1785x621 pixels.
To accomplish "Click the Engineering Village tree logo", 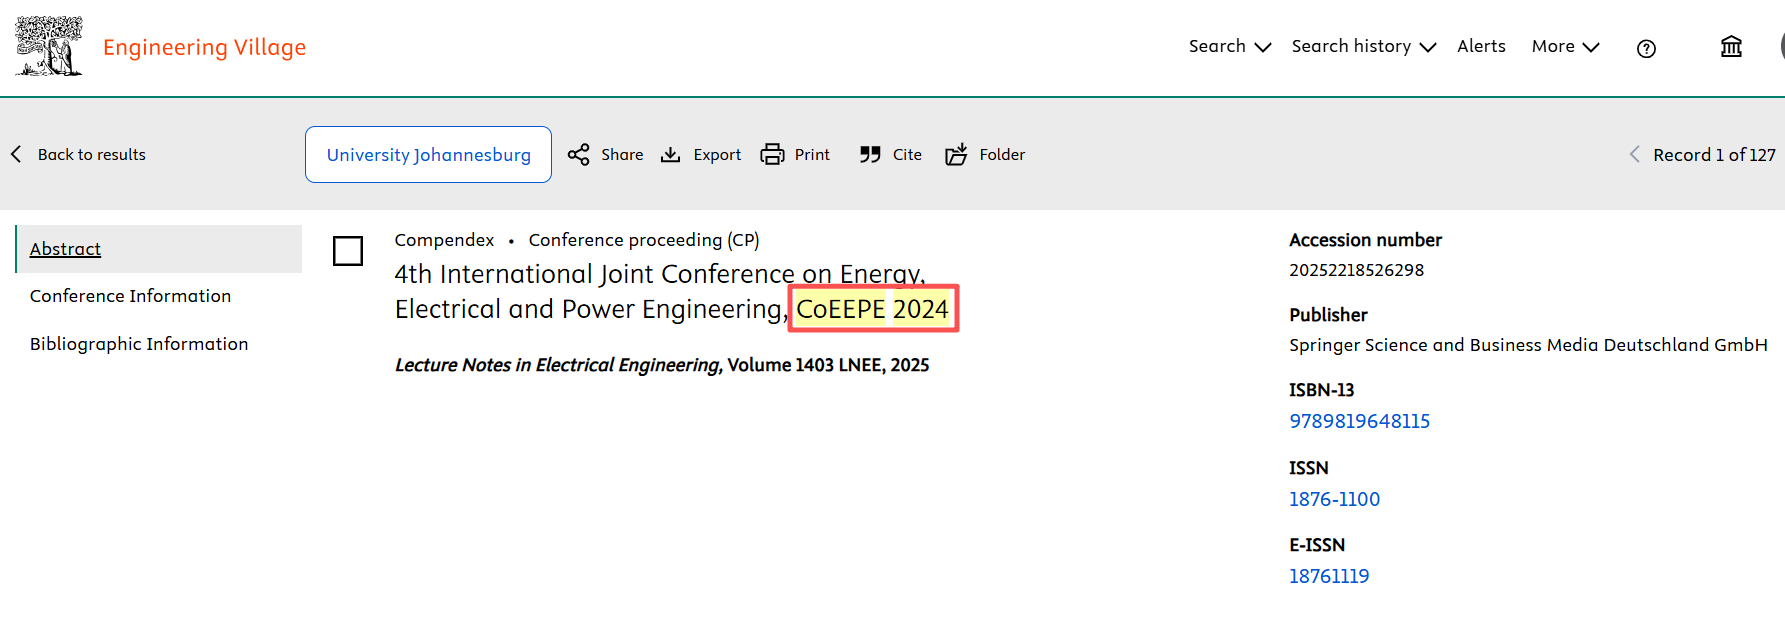I will tap(48, 46).
